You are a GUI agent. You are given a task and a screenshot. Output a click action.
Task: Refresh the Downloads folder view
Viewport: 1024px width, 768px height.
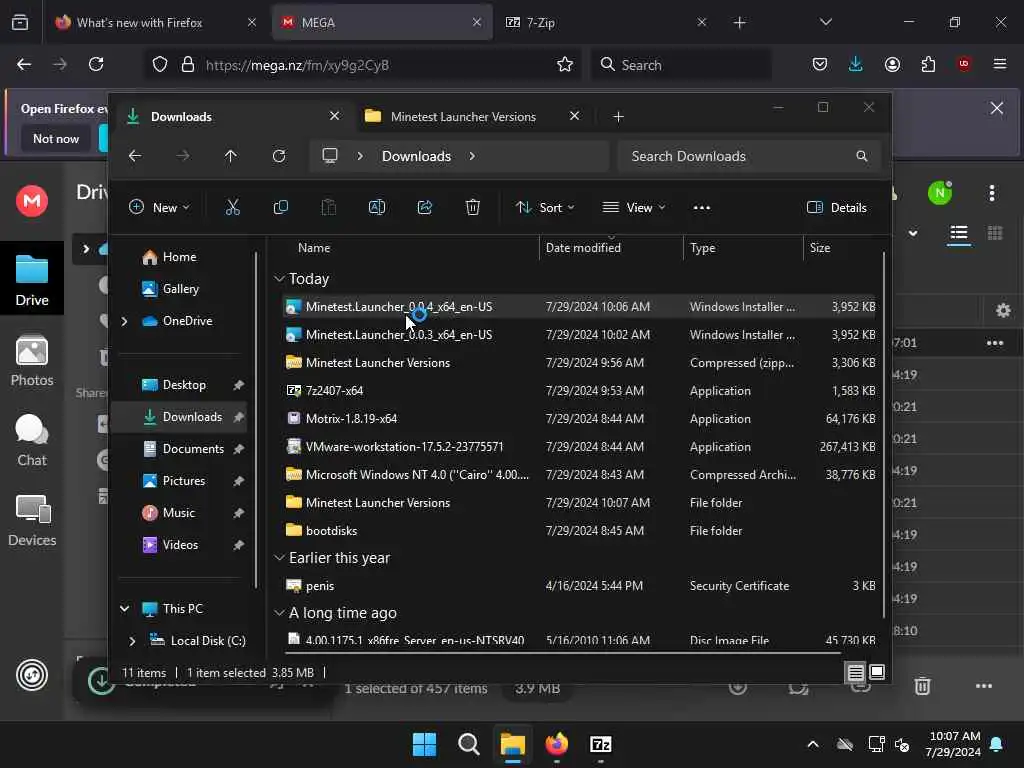(x=279, y=156)
